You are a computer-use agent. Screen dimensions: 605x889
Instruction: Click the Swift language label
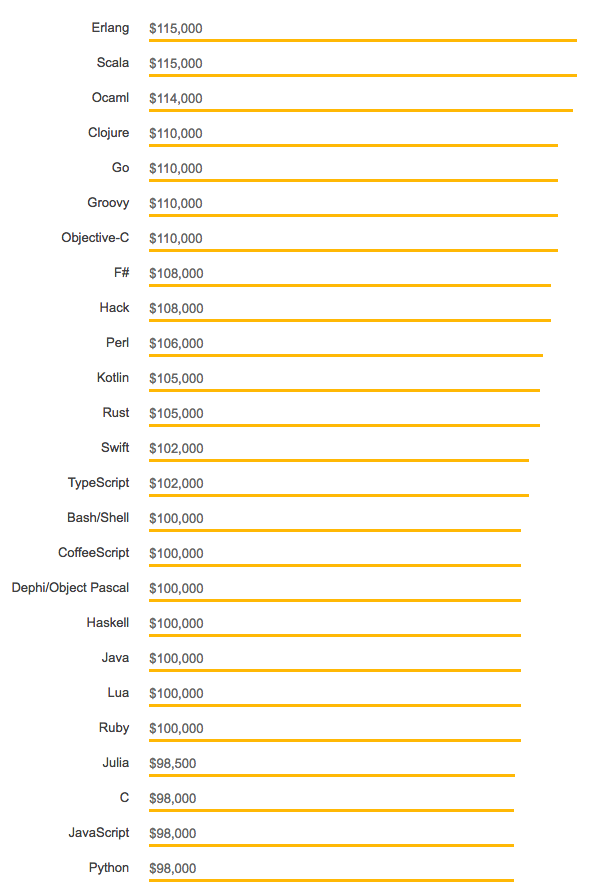tap(115, 448)
